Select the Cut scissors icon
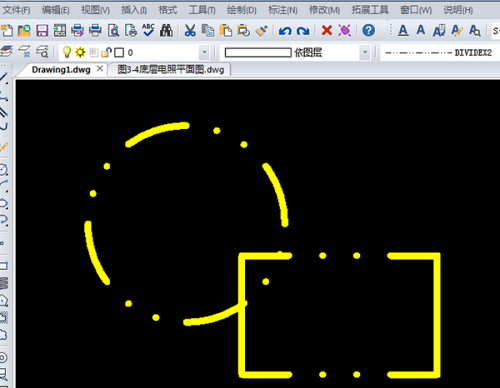Screen dimensions: 500x388 pos(190,31)
